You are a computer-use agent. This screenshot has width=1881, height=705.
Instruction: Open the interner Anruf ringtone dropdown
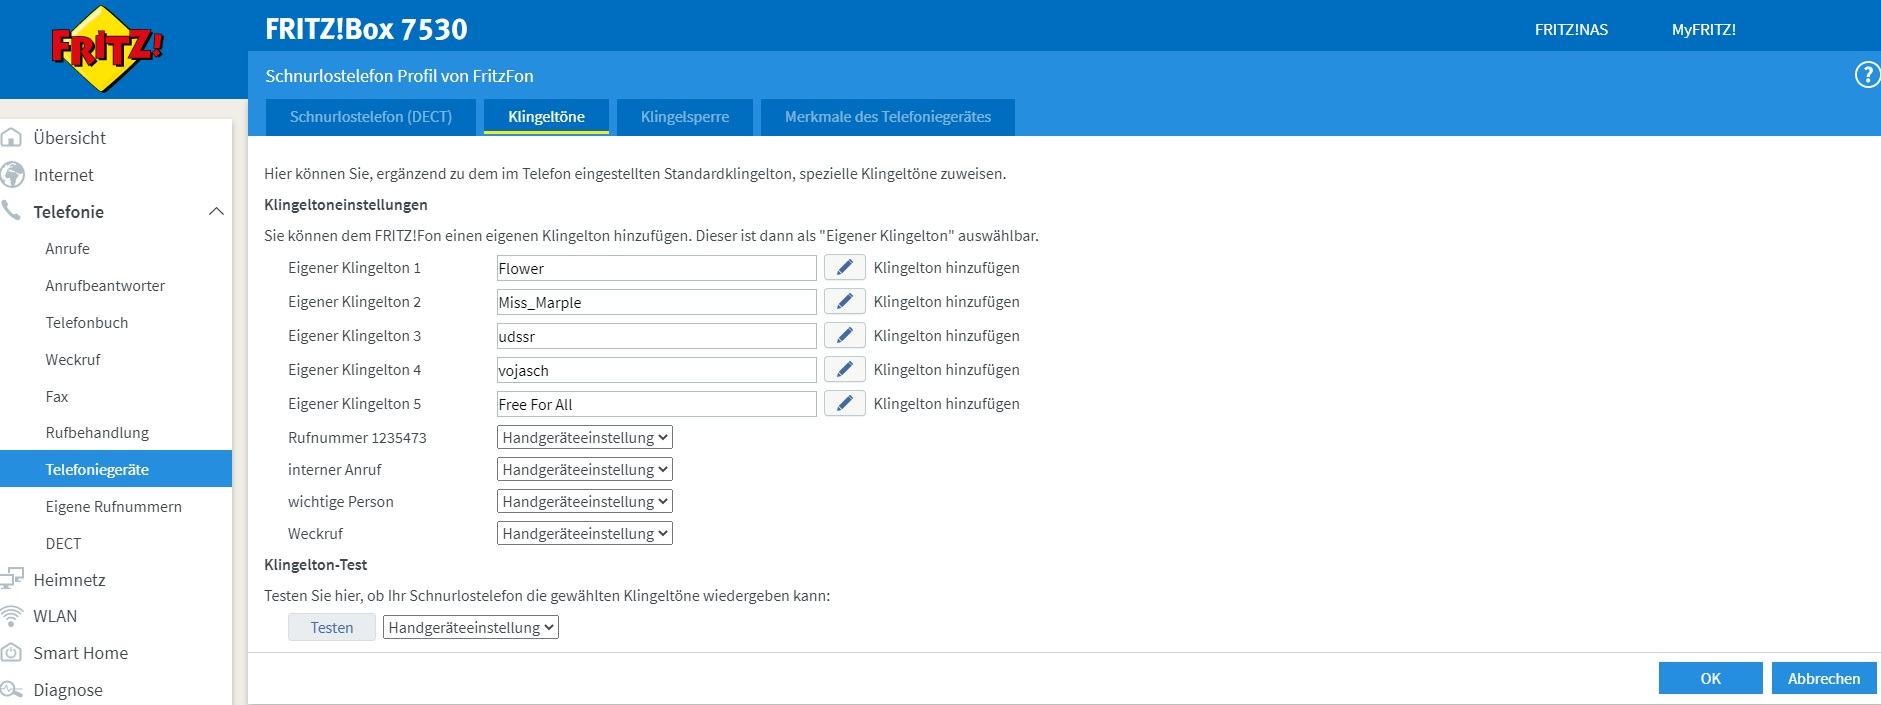click(584, 470)
